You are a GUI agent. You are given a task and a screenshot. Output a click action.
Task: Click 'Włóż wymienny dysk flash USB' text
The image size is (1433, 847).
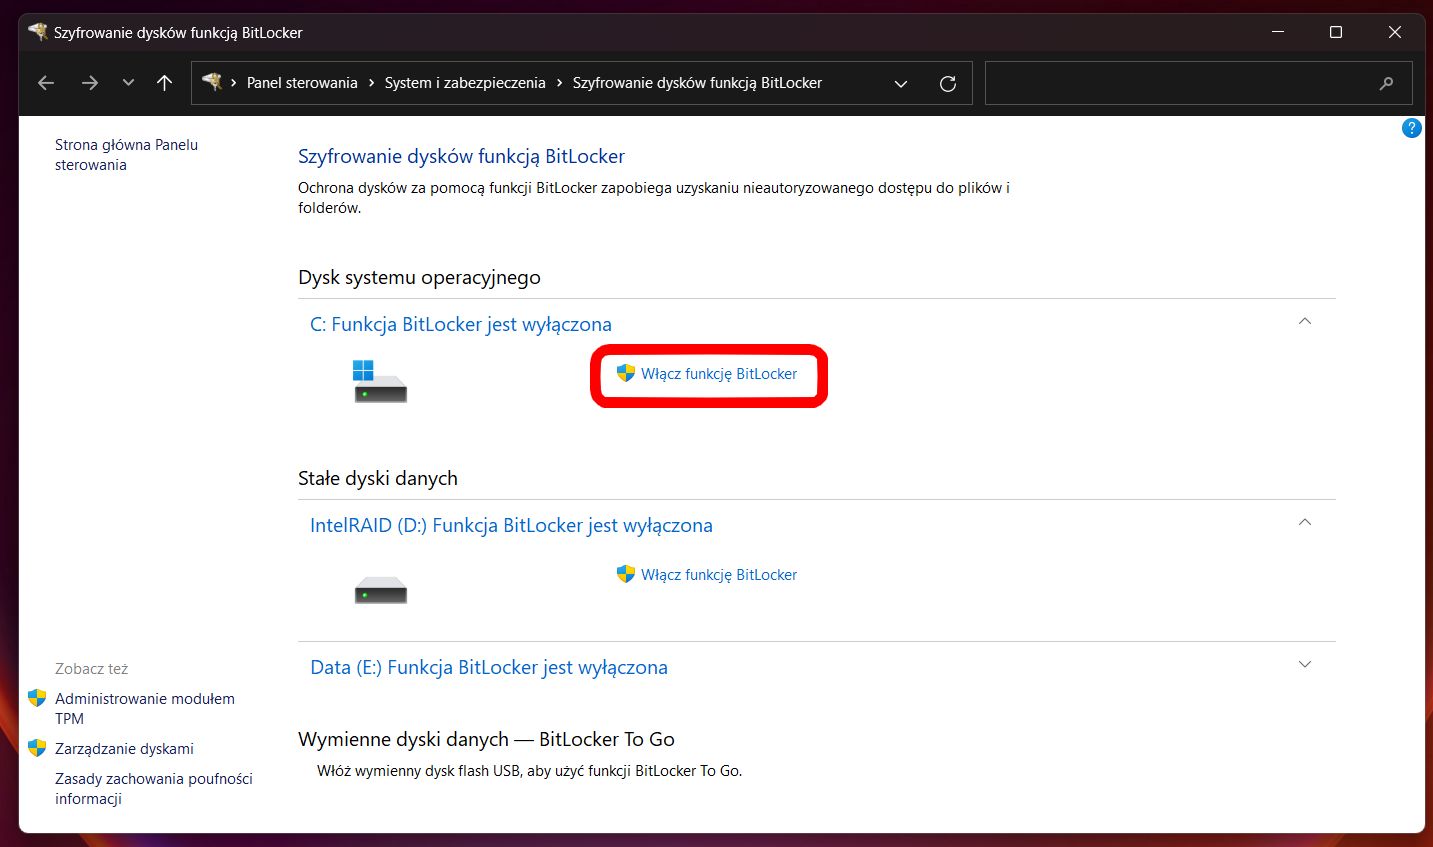(529, 771)
